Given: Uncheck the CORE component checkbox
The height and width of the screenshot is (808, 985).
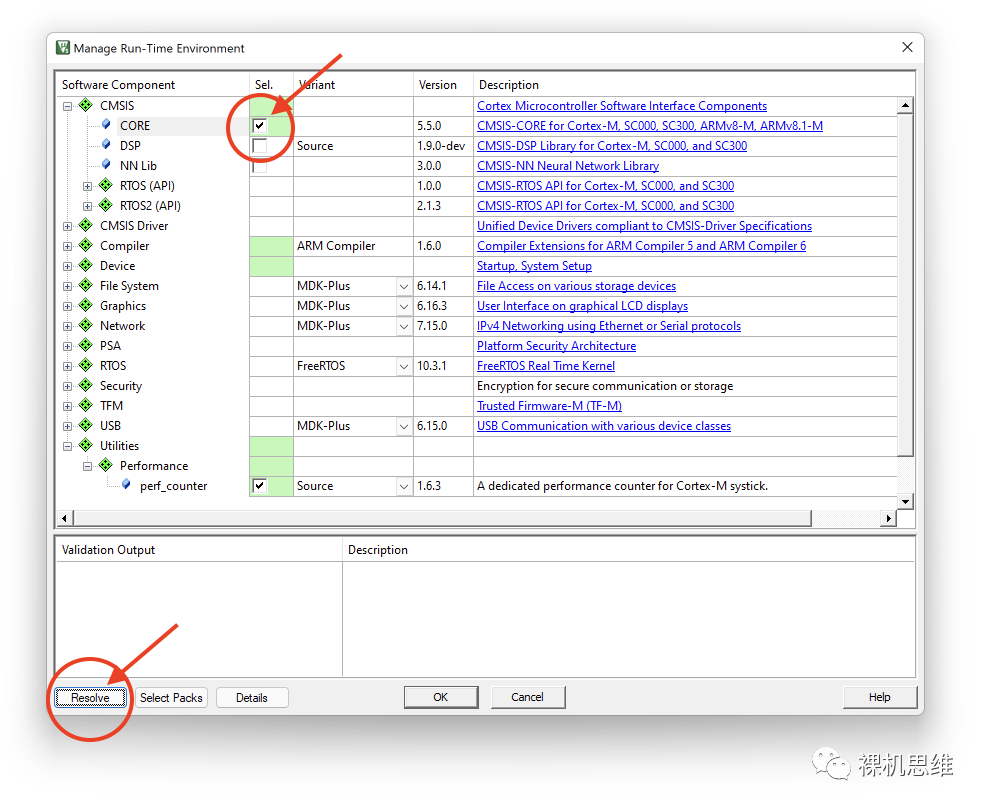Looking at the screenshot, I should coord(259,126).
